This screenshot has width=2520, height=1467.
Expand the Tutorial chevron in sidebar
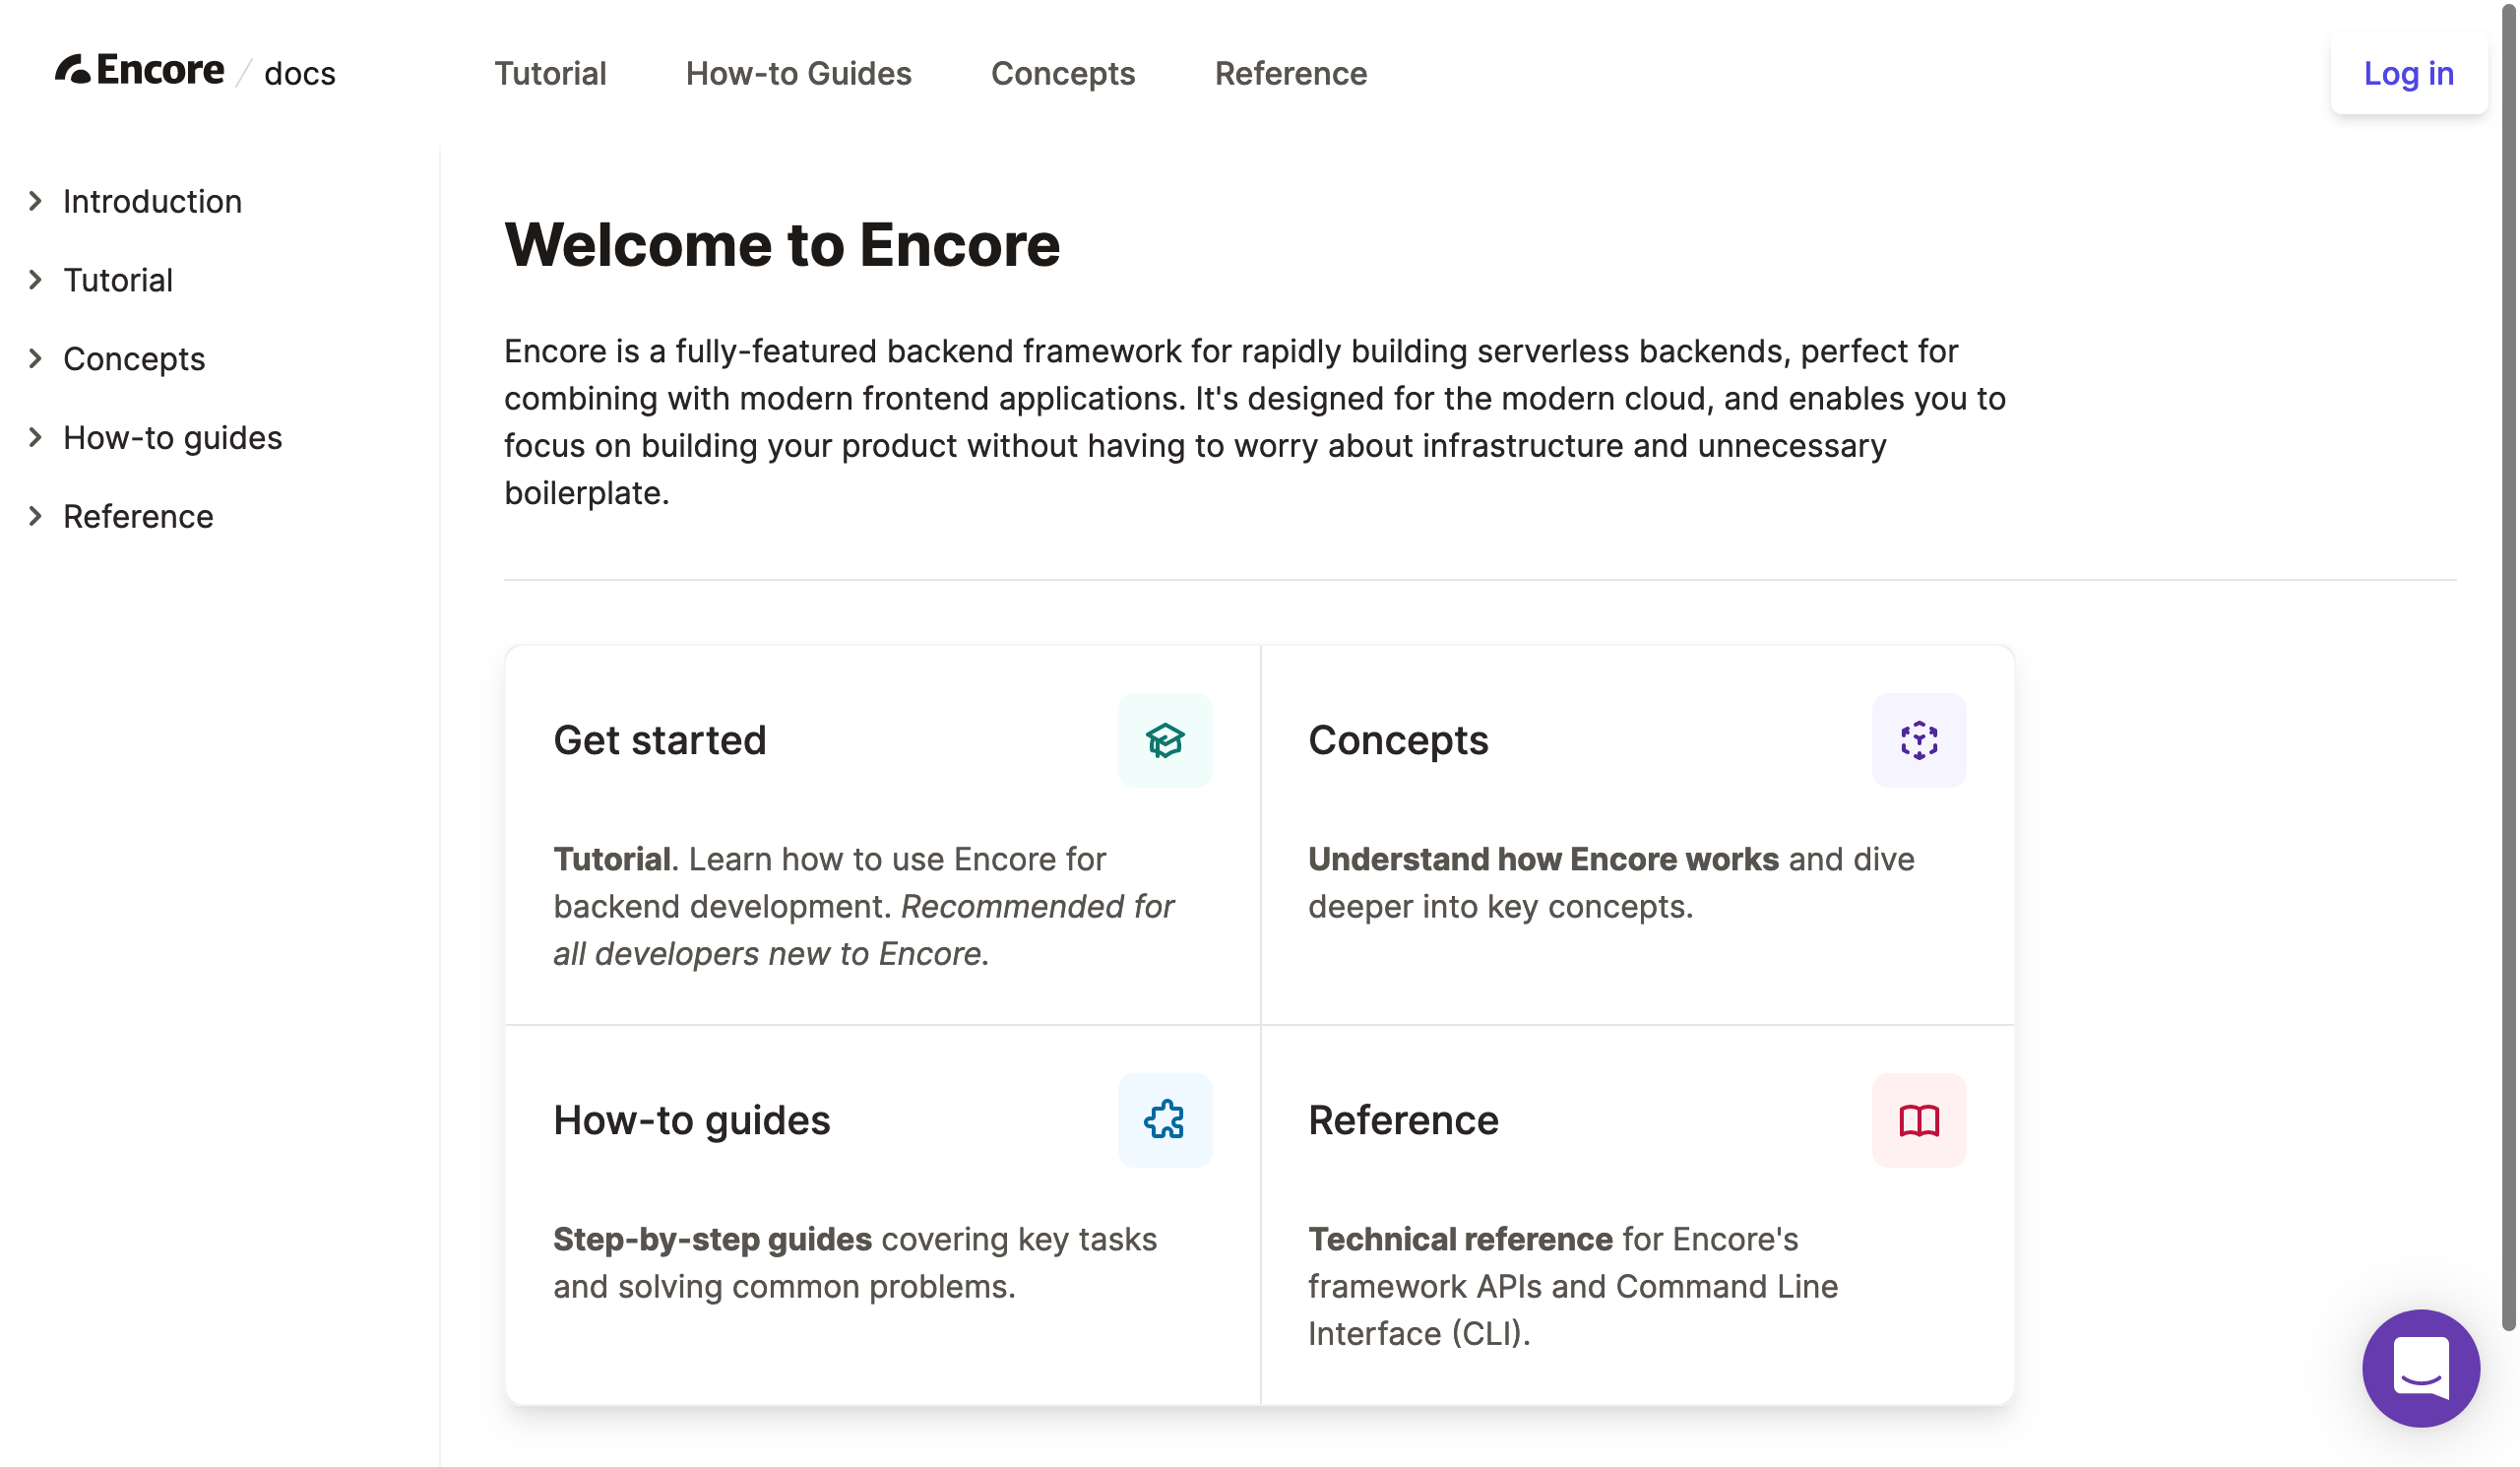[x=36, y=280]
